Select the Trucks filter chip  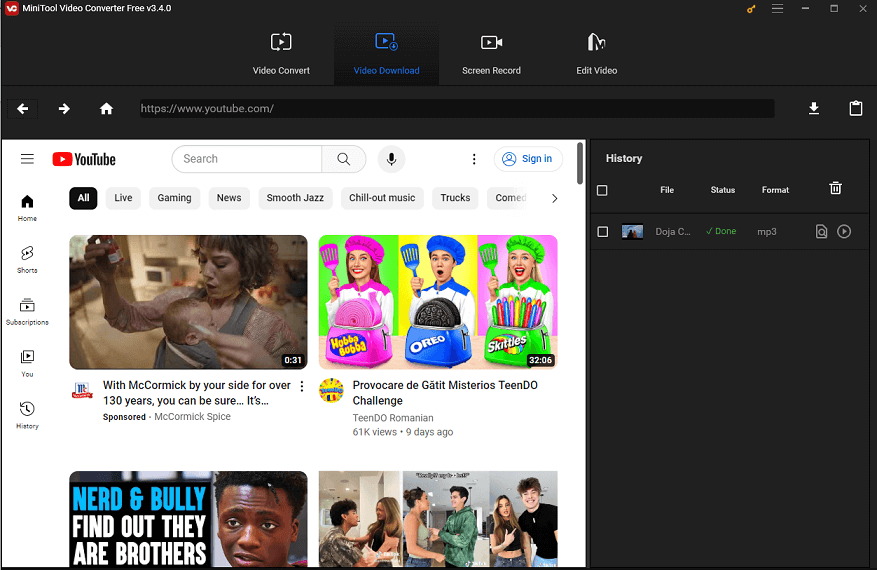pyautogui.click(x=455, y=198)
